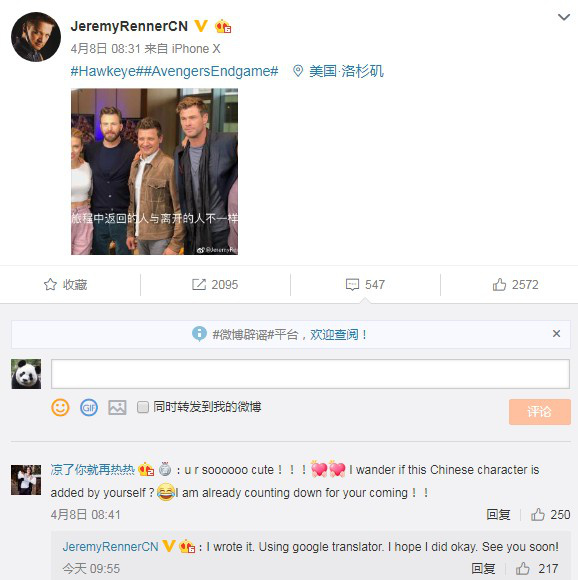Expand the post options chevron menu
578x580 pixels.
click(564, 17)
